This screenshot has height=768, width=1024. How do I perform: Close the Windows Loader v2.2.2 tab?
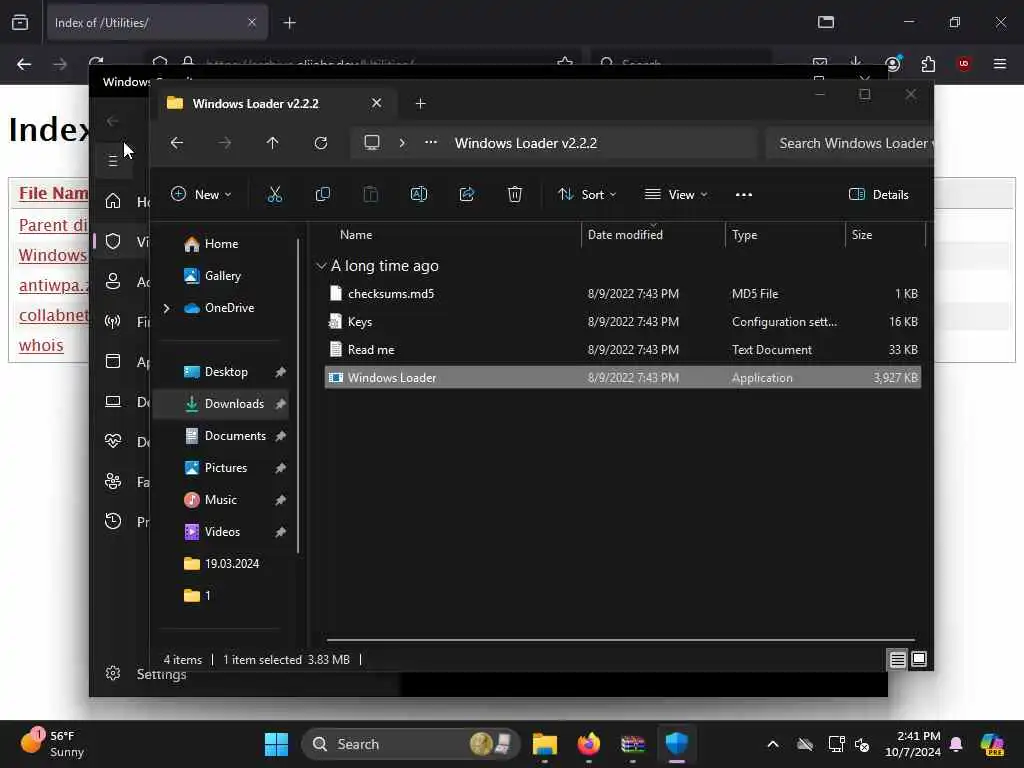tap(376, 103)
